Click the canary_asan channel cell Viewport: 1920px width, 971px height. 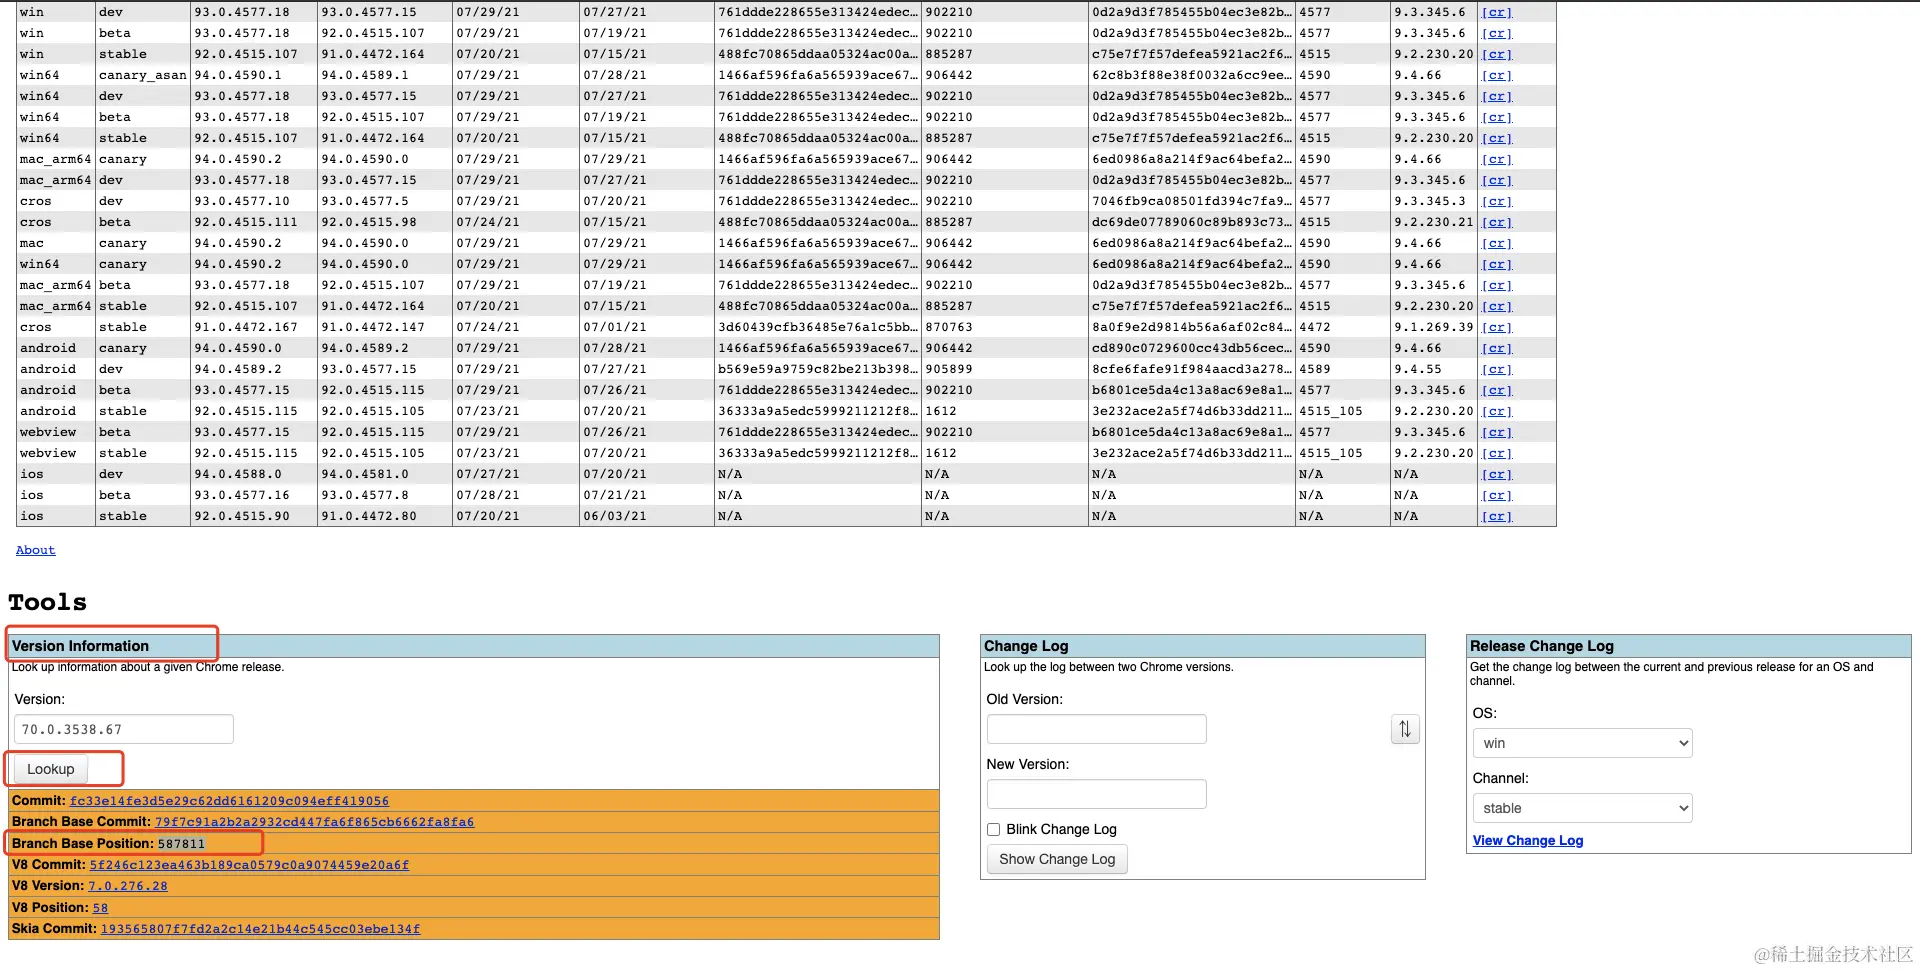[143, 75]
